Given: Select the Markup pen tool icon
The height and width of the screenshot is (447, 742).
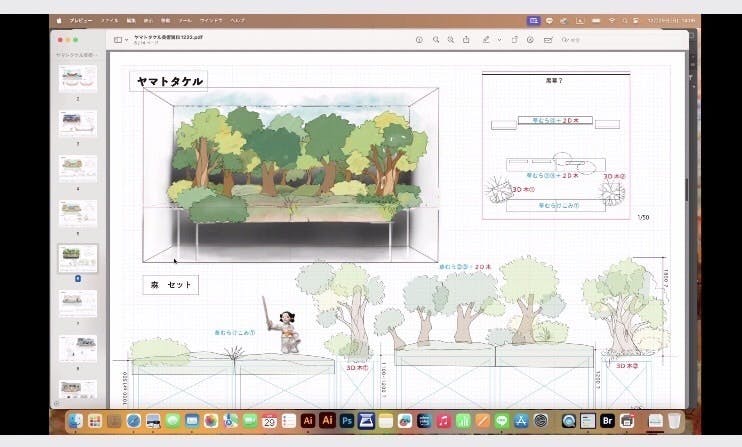Looking at the screenshot, I should (485, 40).
